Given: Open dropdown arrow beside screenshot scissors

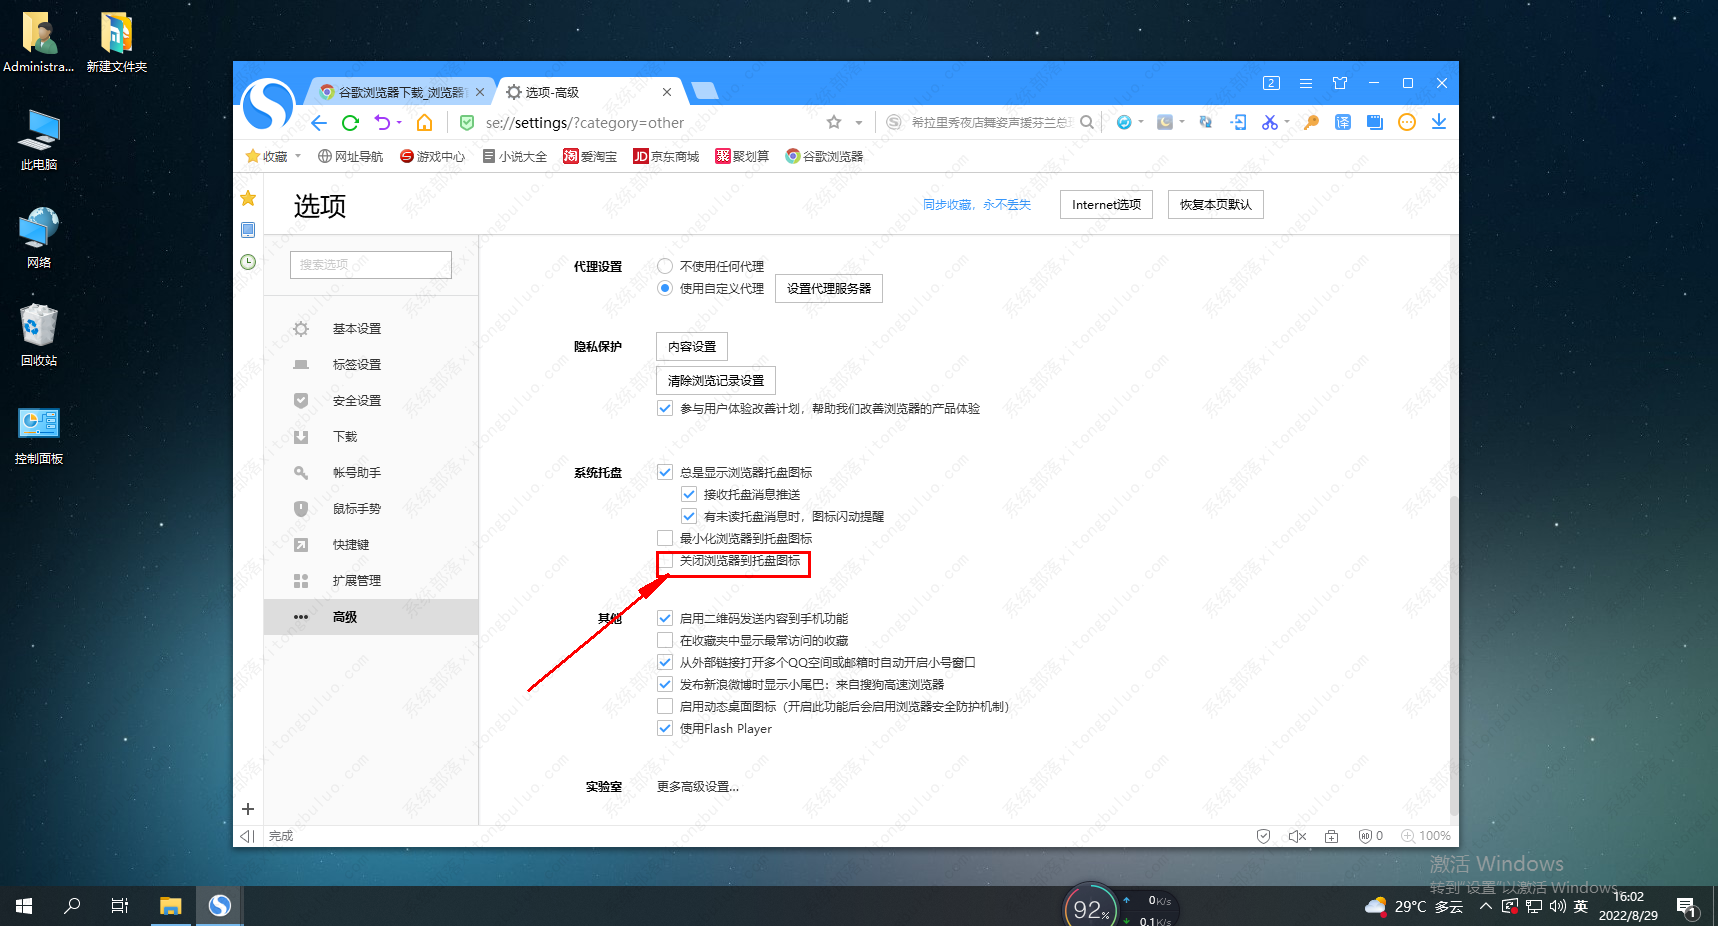Looking at the screenshot, I should coord(1287,122).
